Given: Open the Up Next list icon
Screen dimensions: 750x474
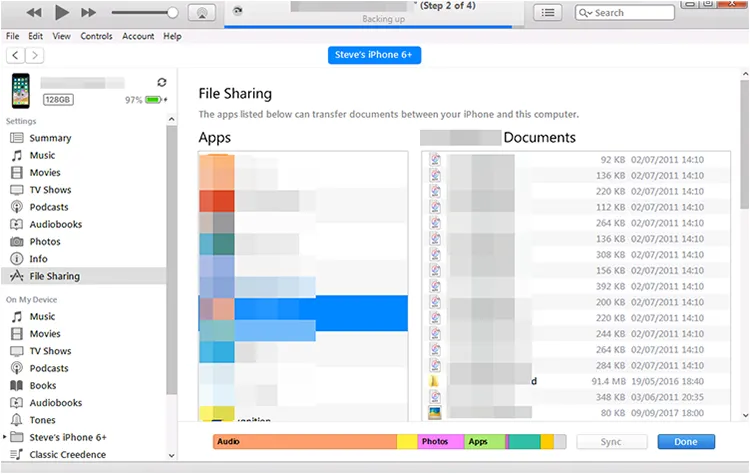Looking at the screenshot, I should (x=548, y=13).
